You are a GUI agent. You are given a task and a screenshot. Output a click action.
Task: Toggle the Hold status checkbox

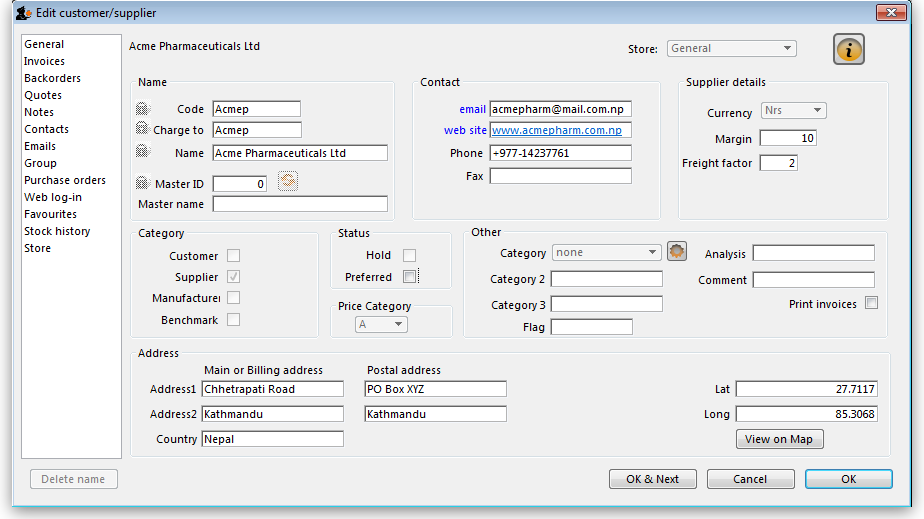[x=410, y=255]
